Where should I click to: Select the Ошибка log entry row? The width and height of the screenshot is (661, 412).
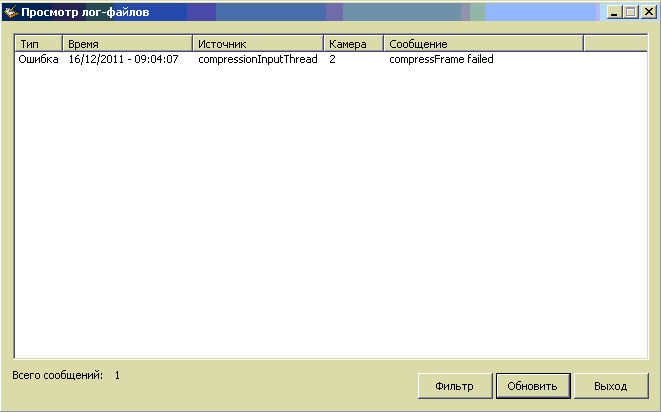(x=39, y=60)
